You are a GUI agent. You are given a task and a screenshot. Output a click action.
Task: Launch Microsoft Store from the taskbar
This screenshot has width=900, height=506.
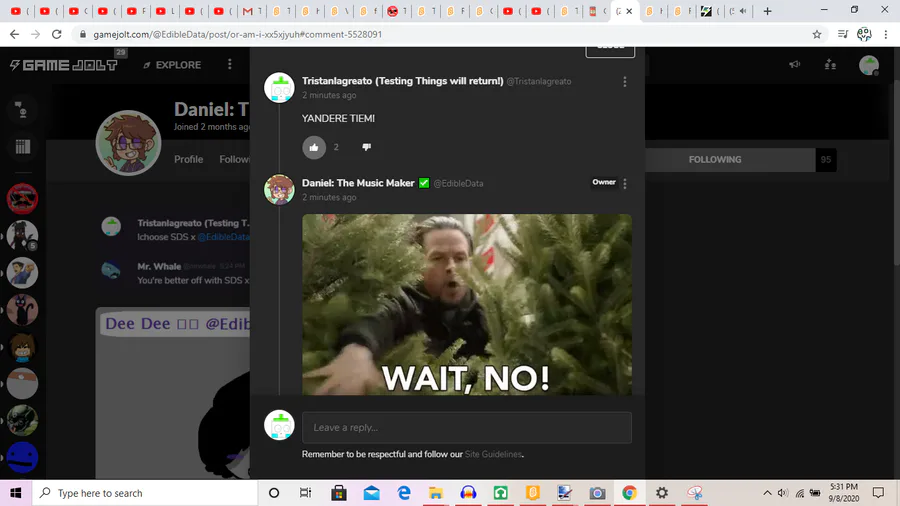point(339,493)
